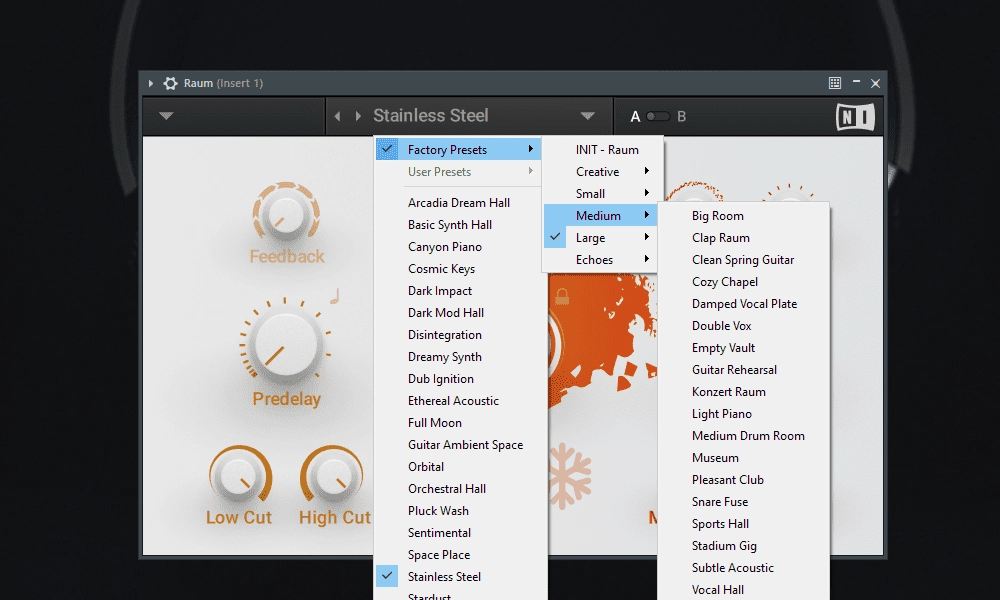Viewport: 1000px width, 600px height.
Task: Open the detached window grid icon
Action: coord(835,83)
